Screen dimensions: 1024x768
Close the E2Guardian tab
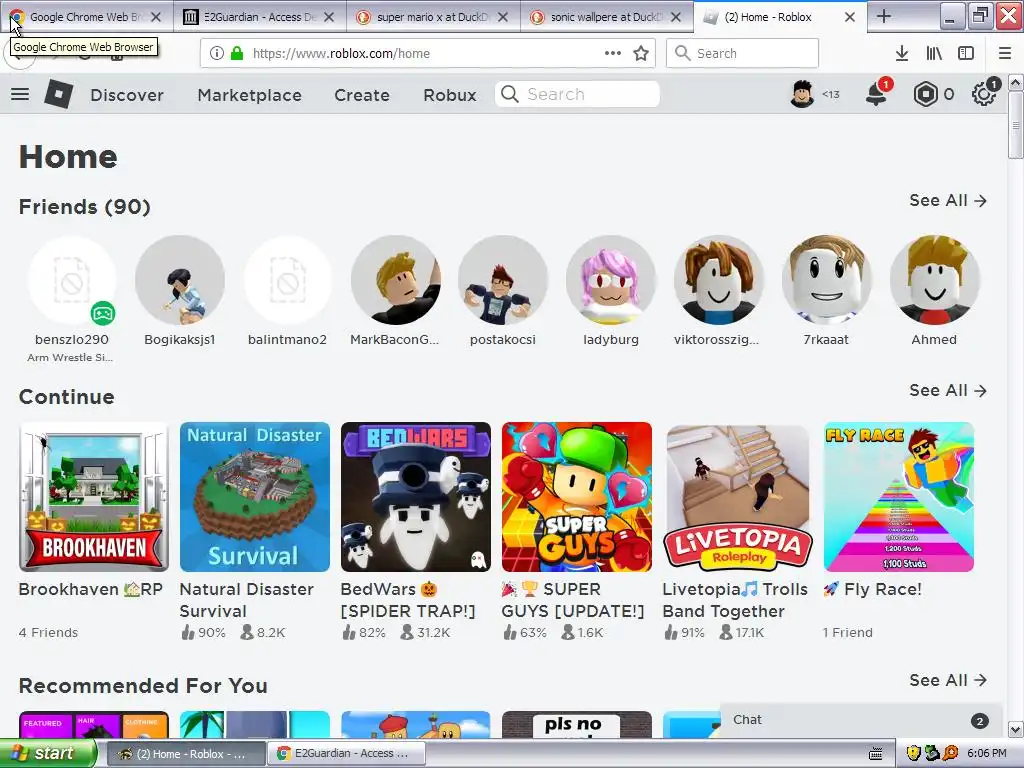tap(329, 17)
